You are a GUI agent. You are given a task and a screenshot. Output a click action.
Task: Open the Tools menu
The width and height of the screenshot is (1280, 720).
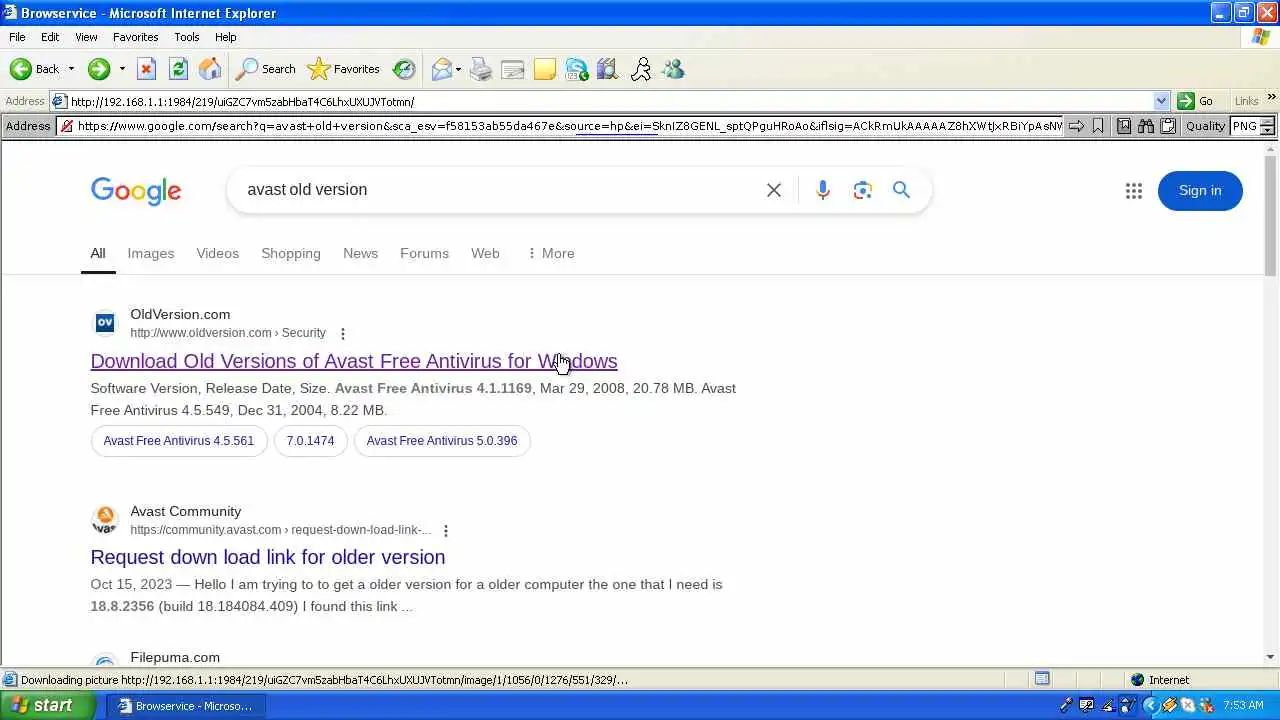[187, 37]
